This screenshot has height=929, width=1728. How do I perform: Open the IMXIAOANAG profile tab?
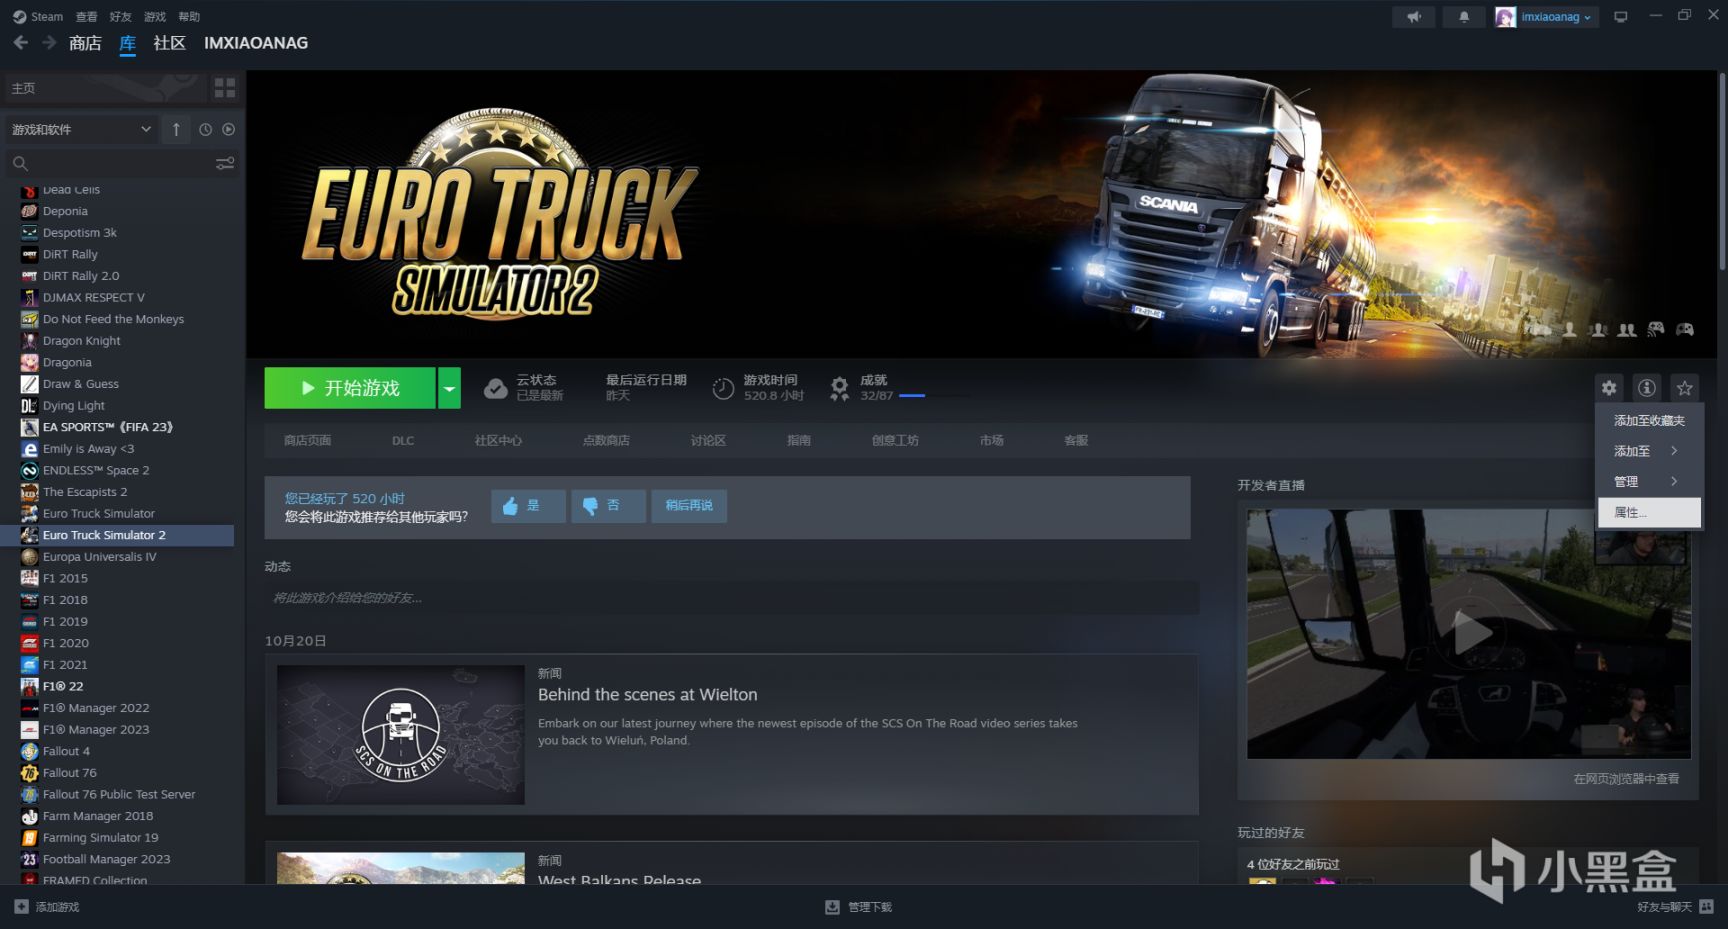coord(256,43)
